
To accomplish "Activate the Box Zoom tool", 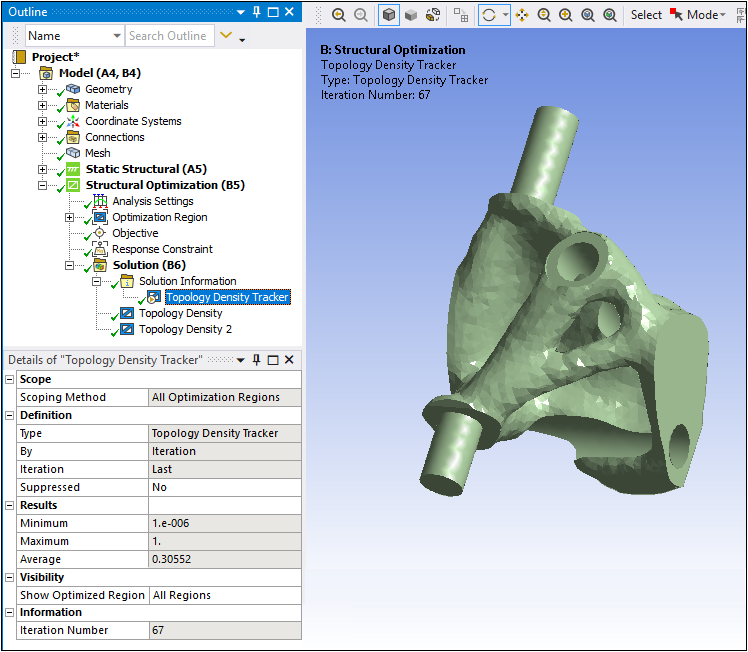I will 566,15.
